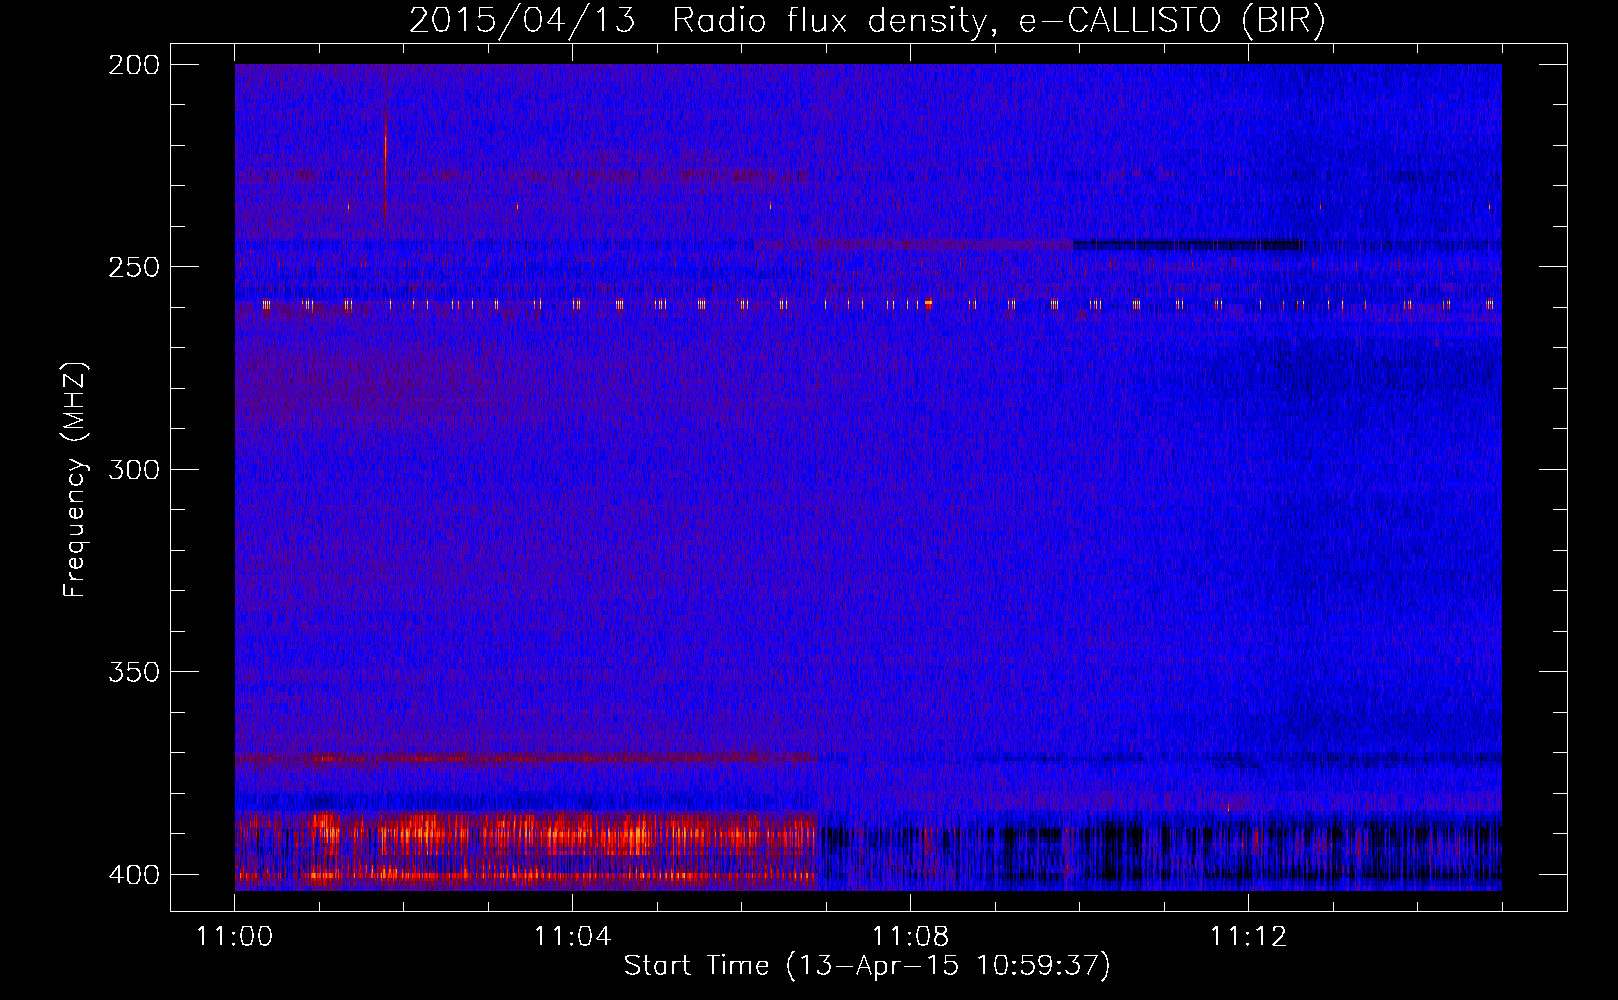
Task: Click the 11:04 time tick label
Action: [x=572, y=936]
